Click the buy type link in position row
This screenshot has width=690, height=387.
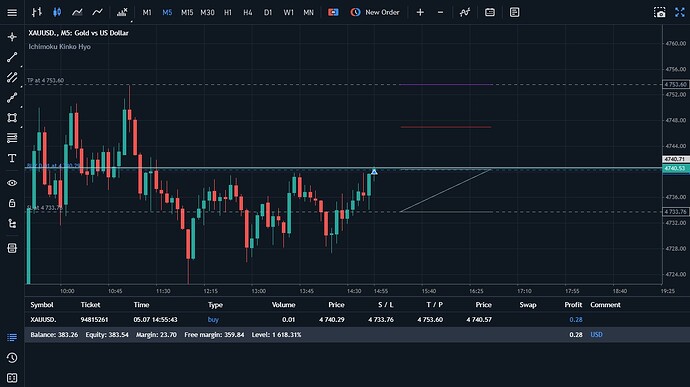(213, 320)
